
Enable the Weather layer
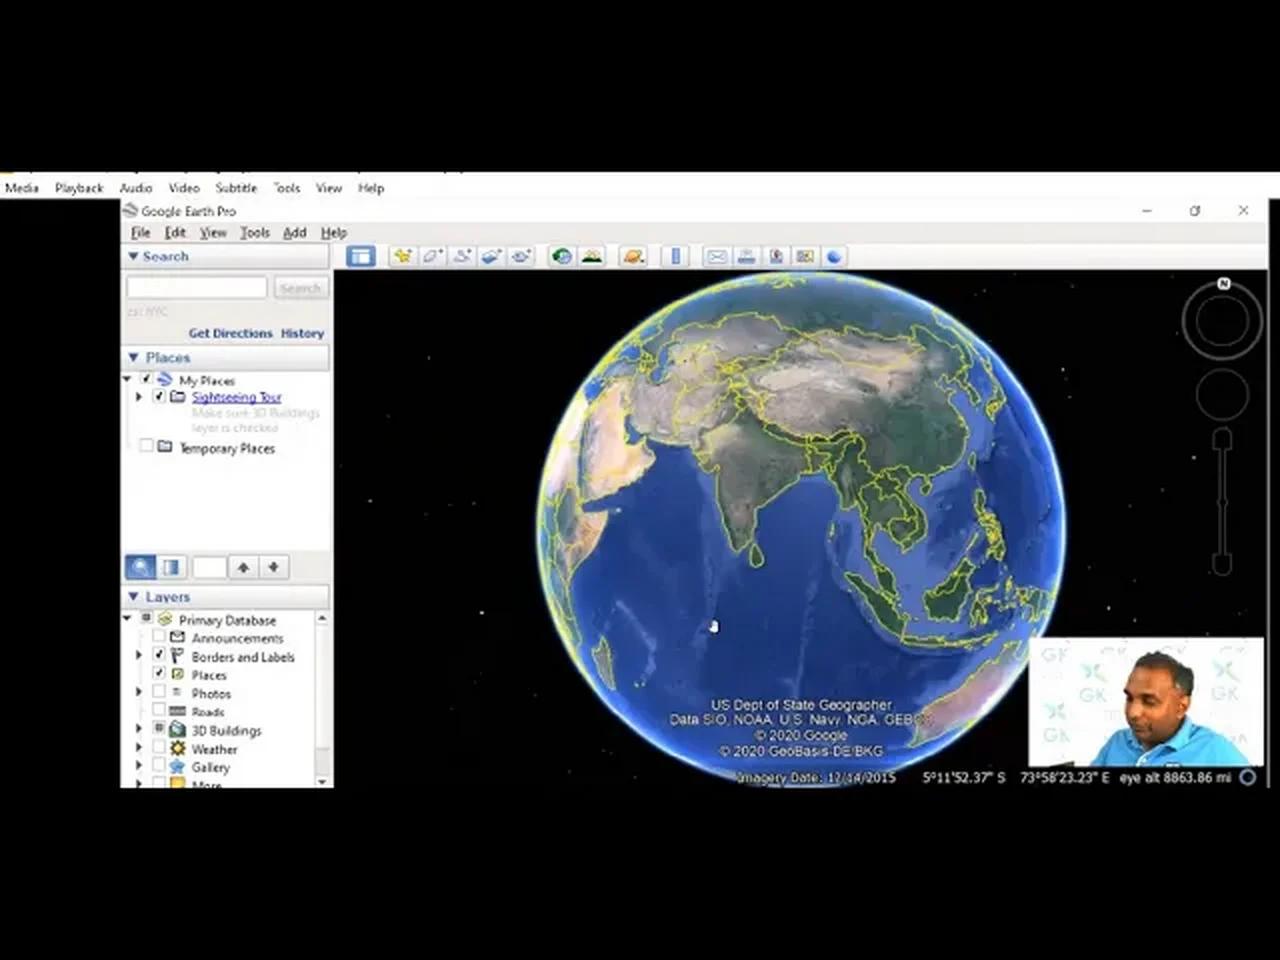159,748
